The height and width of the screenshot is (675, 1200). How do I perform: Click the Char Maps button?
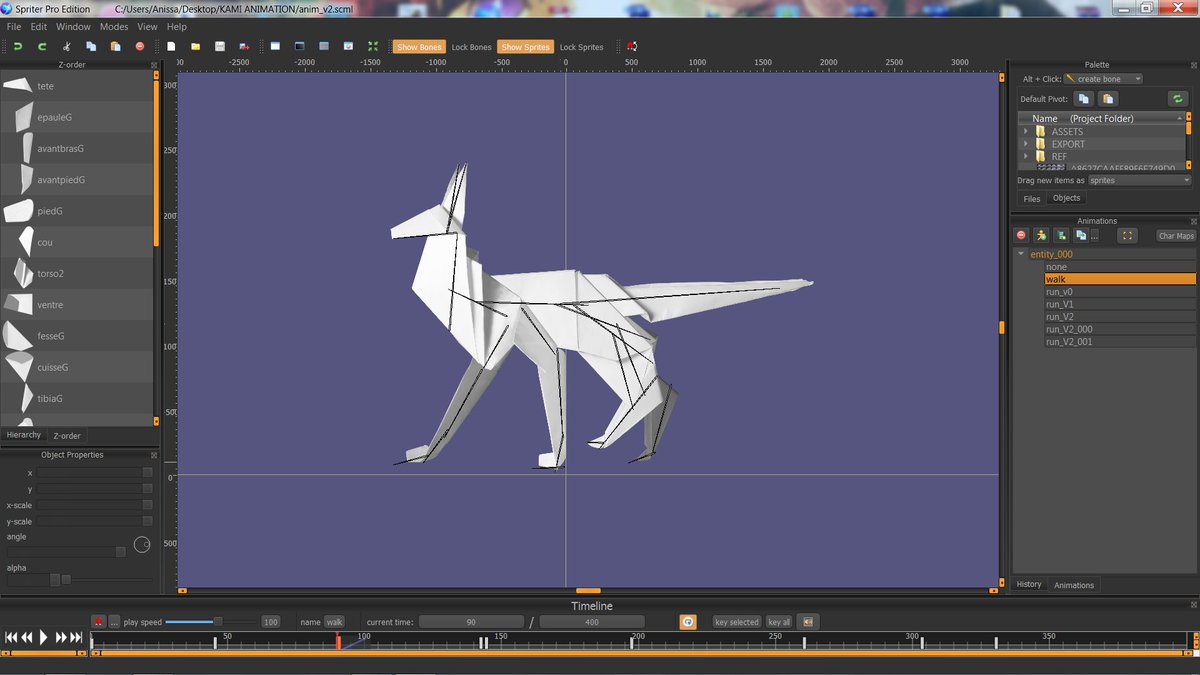click(1175, 235)
